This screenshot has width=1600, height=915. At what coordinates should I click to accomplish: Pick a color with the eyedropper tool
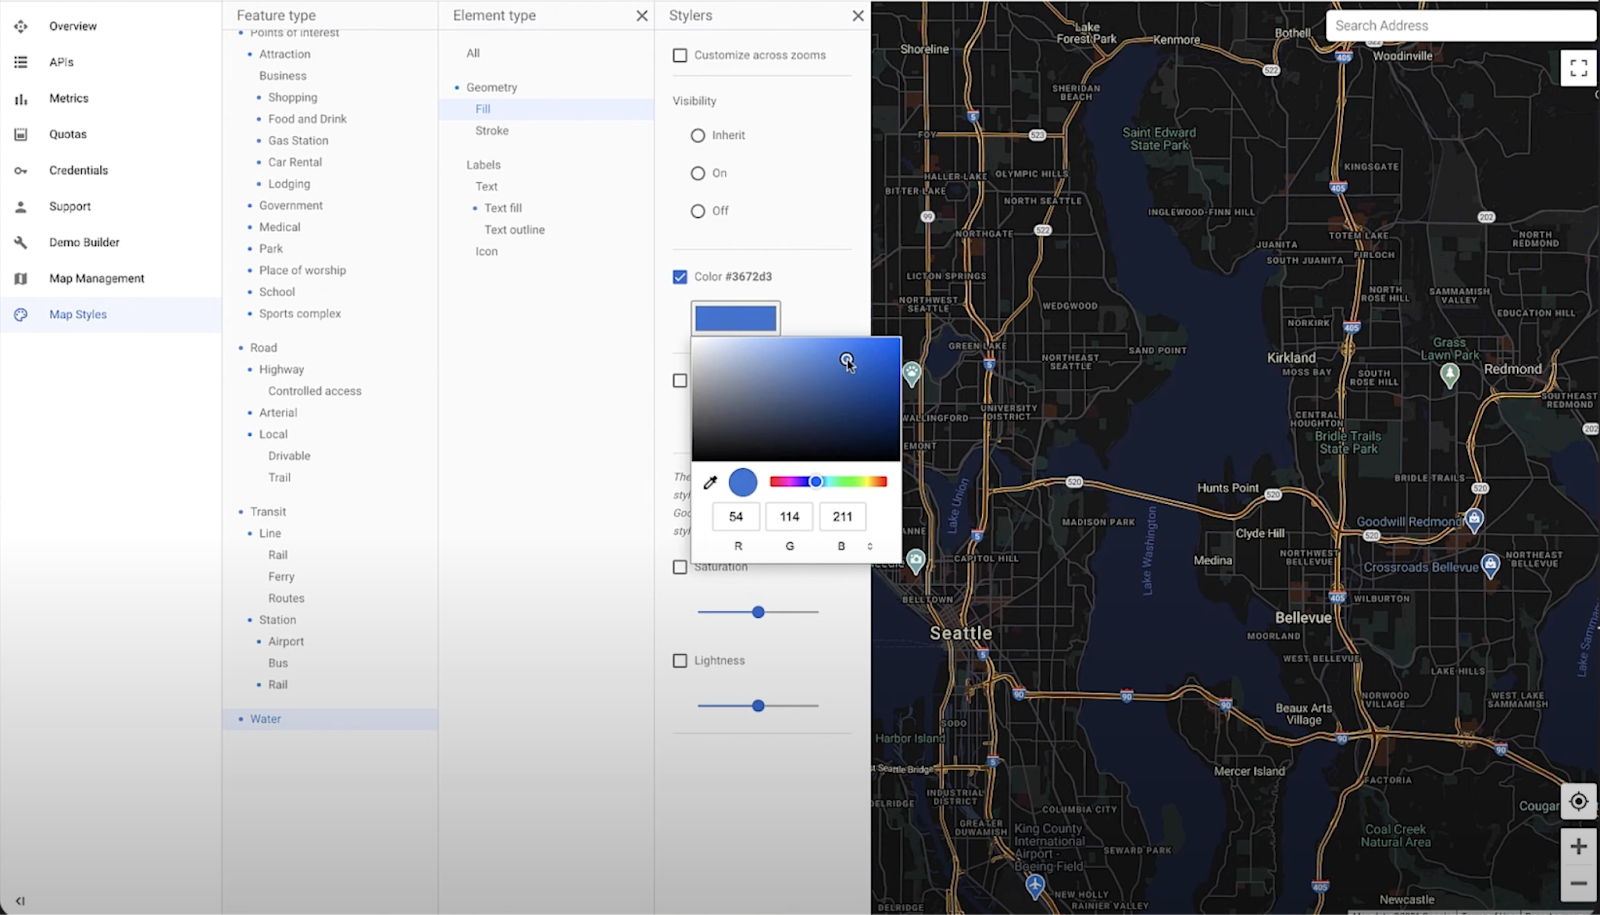[710, 482]
